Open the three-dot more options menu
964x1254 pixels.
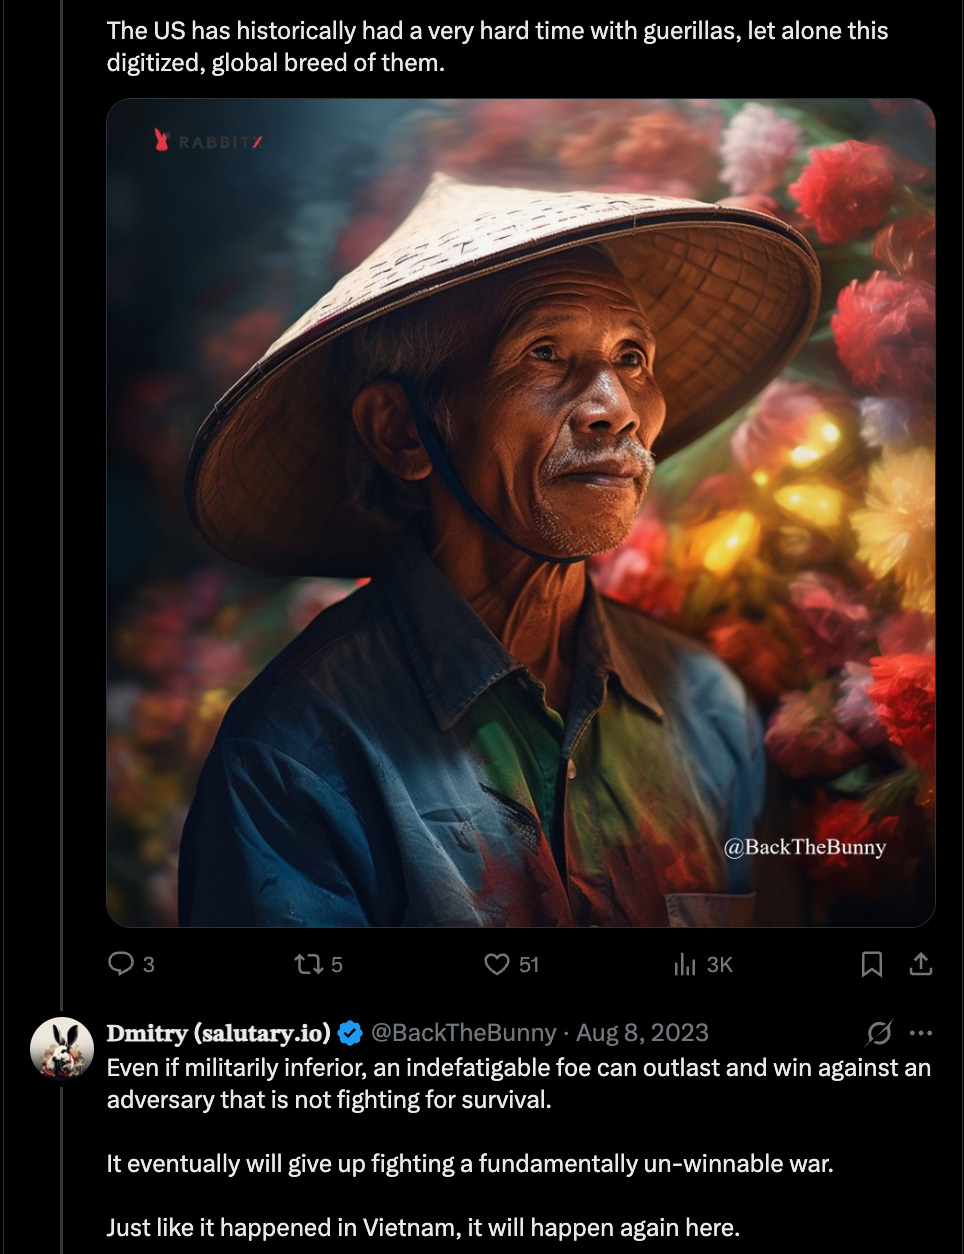[x=921, y=1033]
